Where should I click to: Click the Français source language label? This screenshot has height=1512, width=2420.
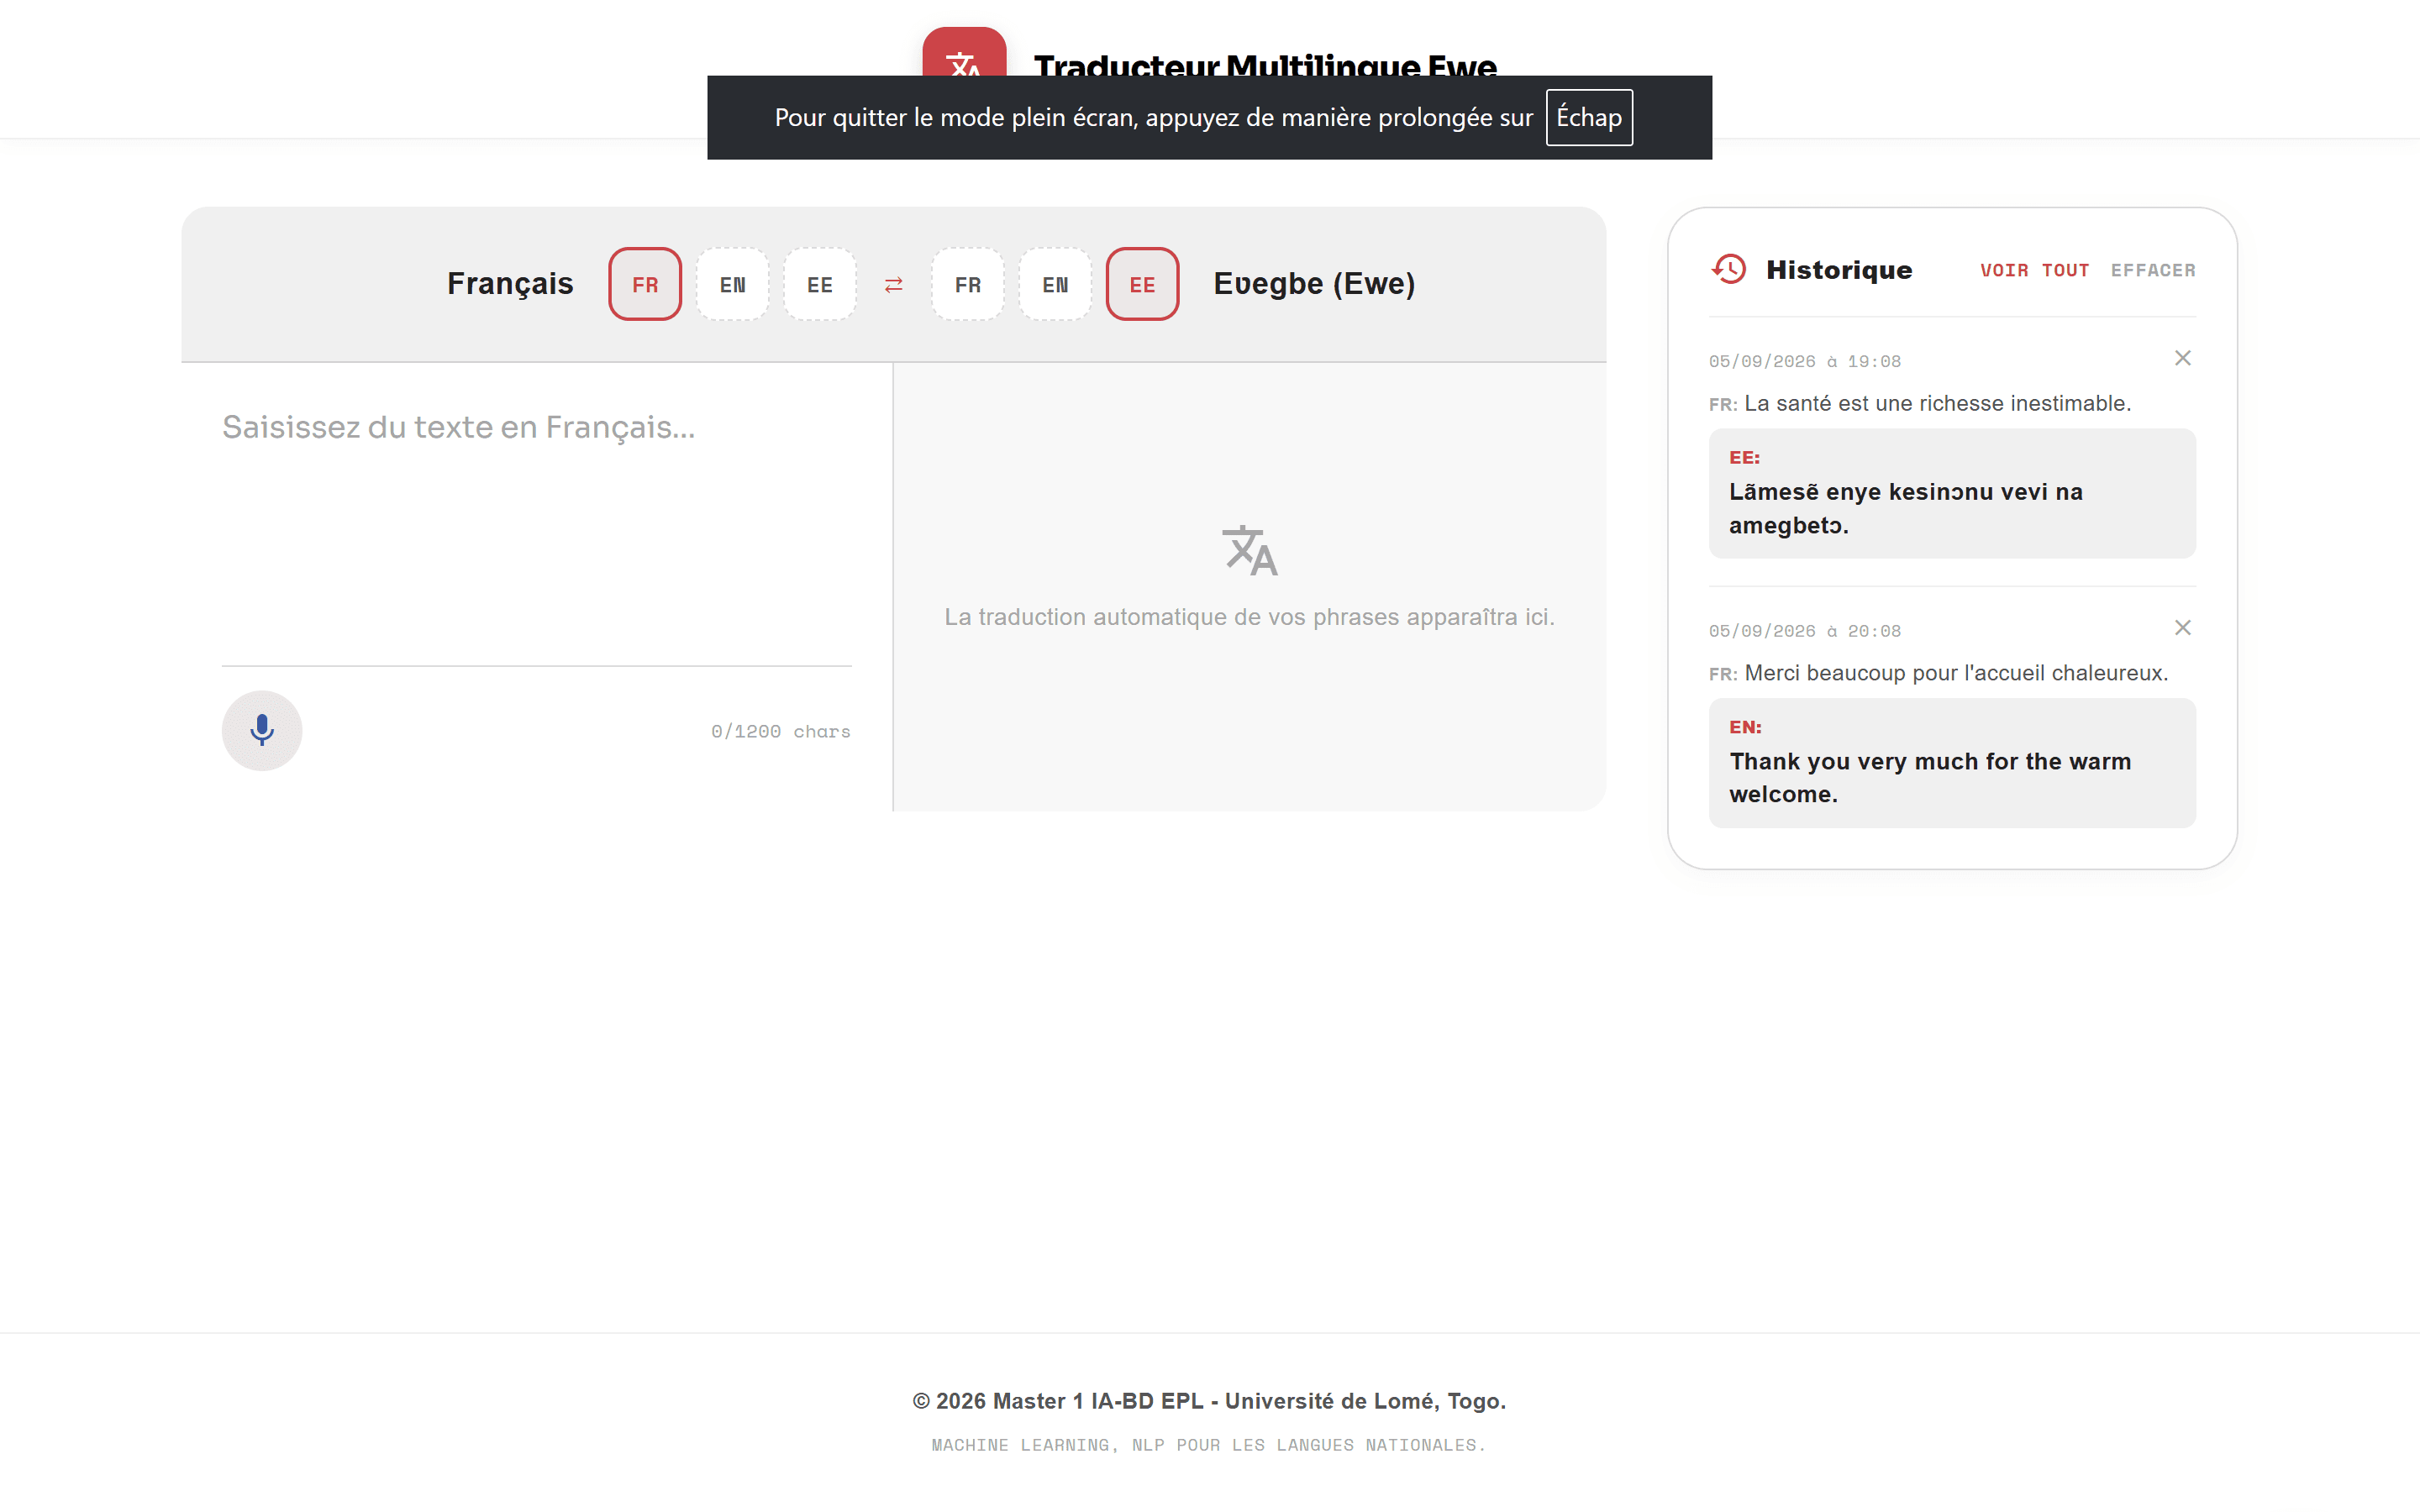click(510, 284)
